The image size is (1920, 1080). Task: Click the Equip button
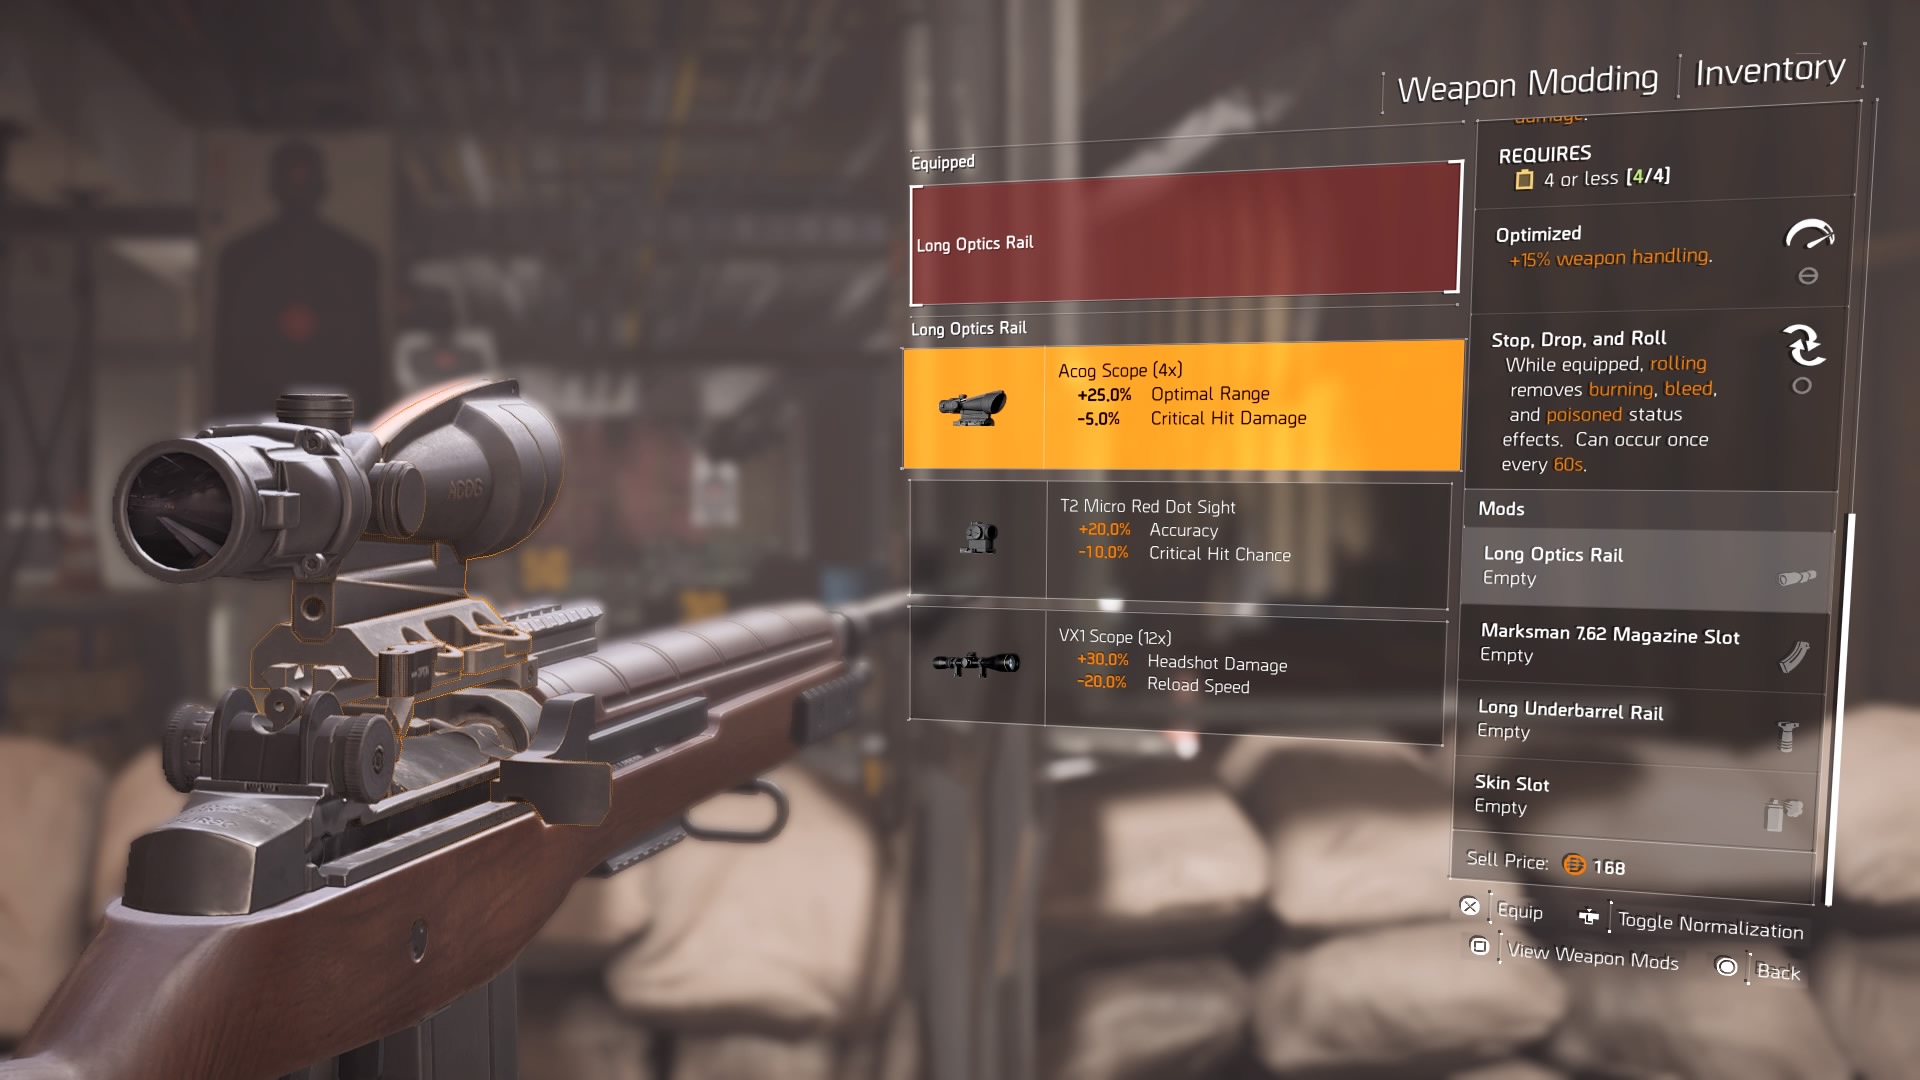(1513, 909)
